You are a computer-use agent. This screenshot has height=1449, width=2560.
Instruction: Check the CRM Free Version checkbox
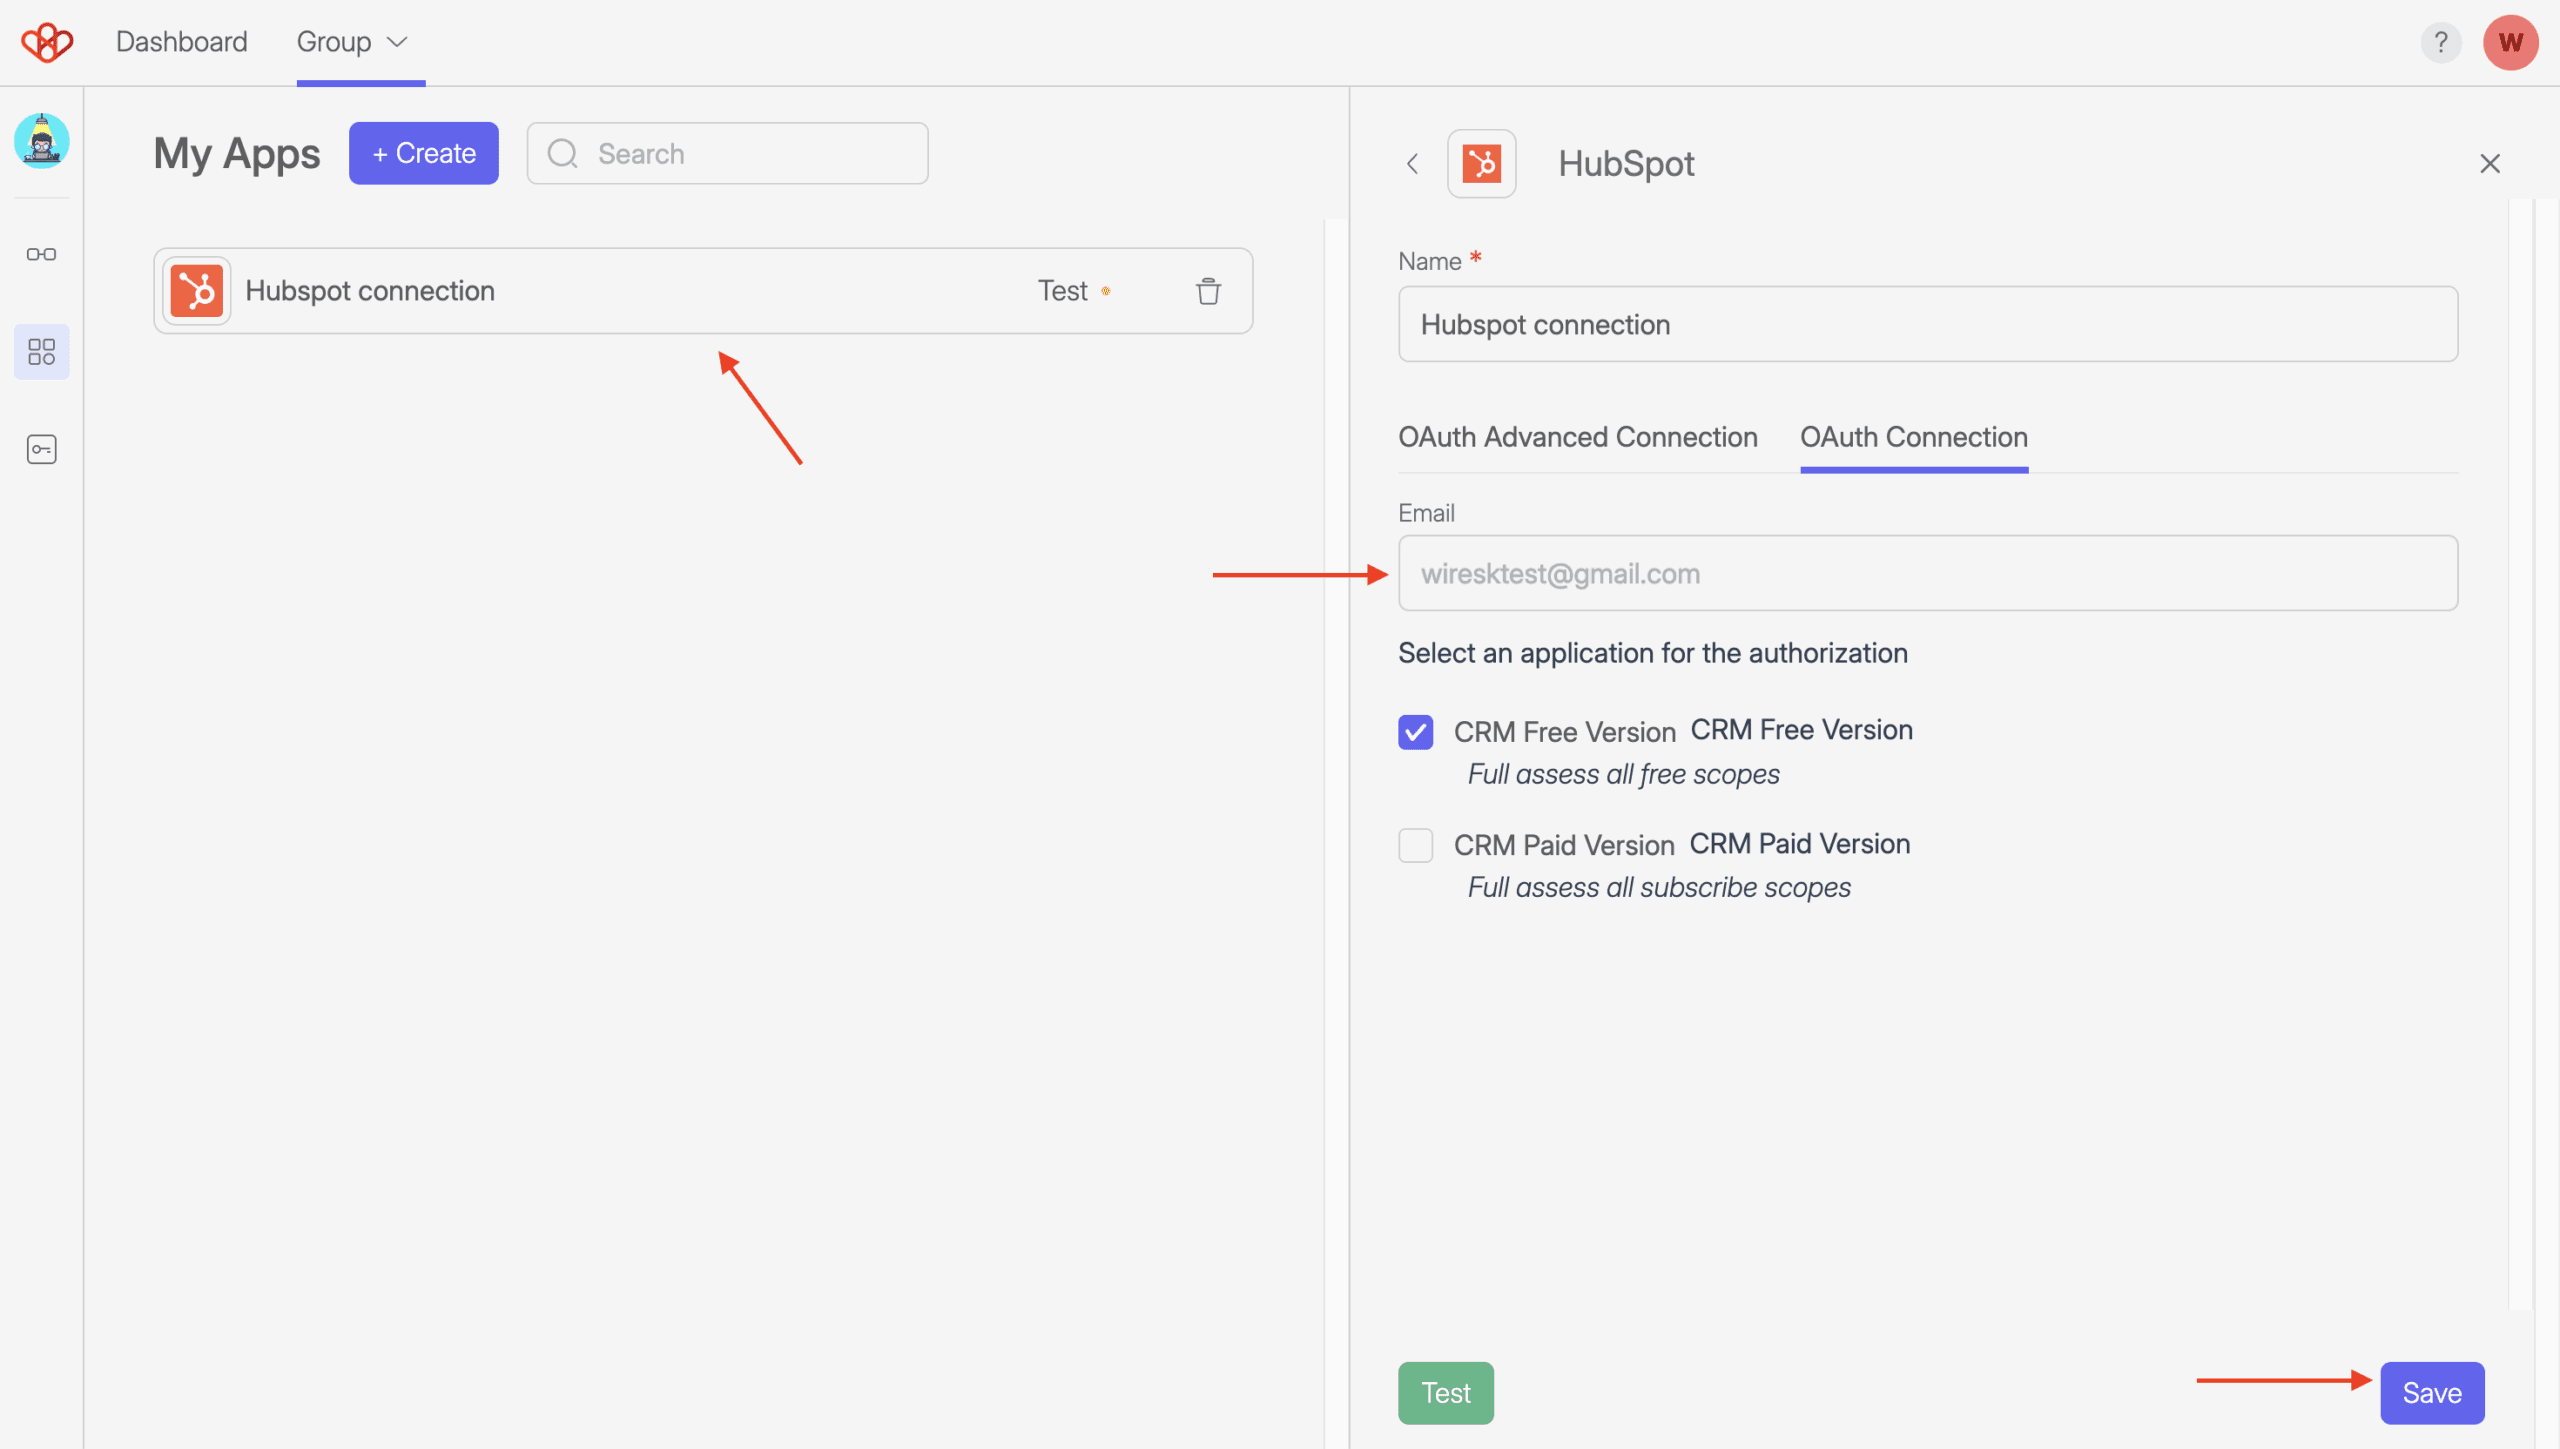click(1415, 732)
